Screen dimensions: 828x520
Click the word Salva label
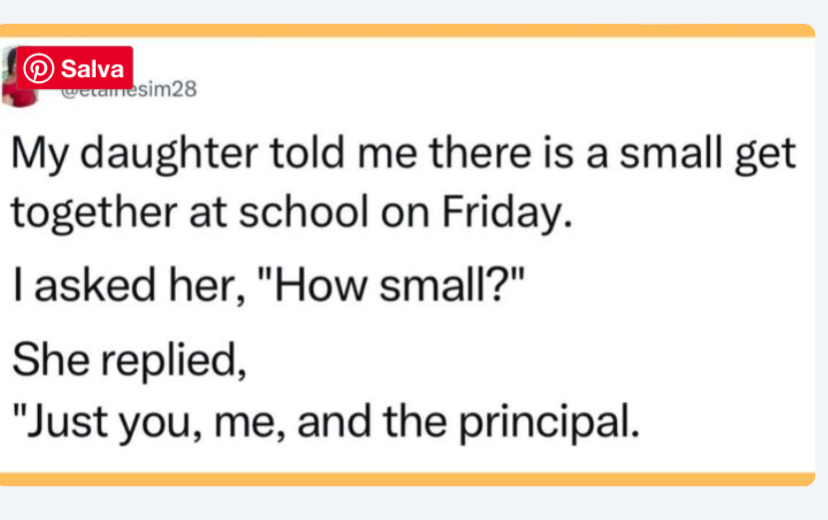click(92, 69)
